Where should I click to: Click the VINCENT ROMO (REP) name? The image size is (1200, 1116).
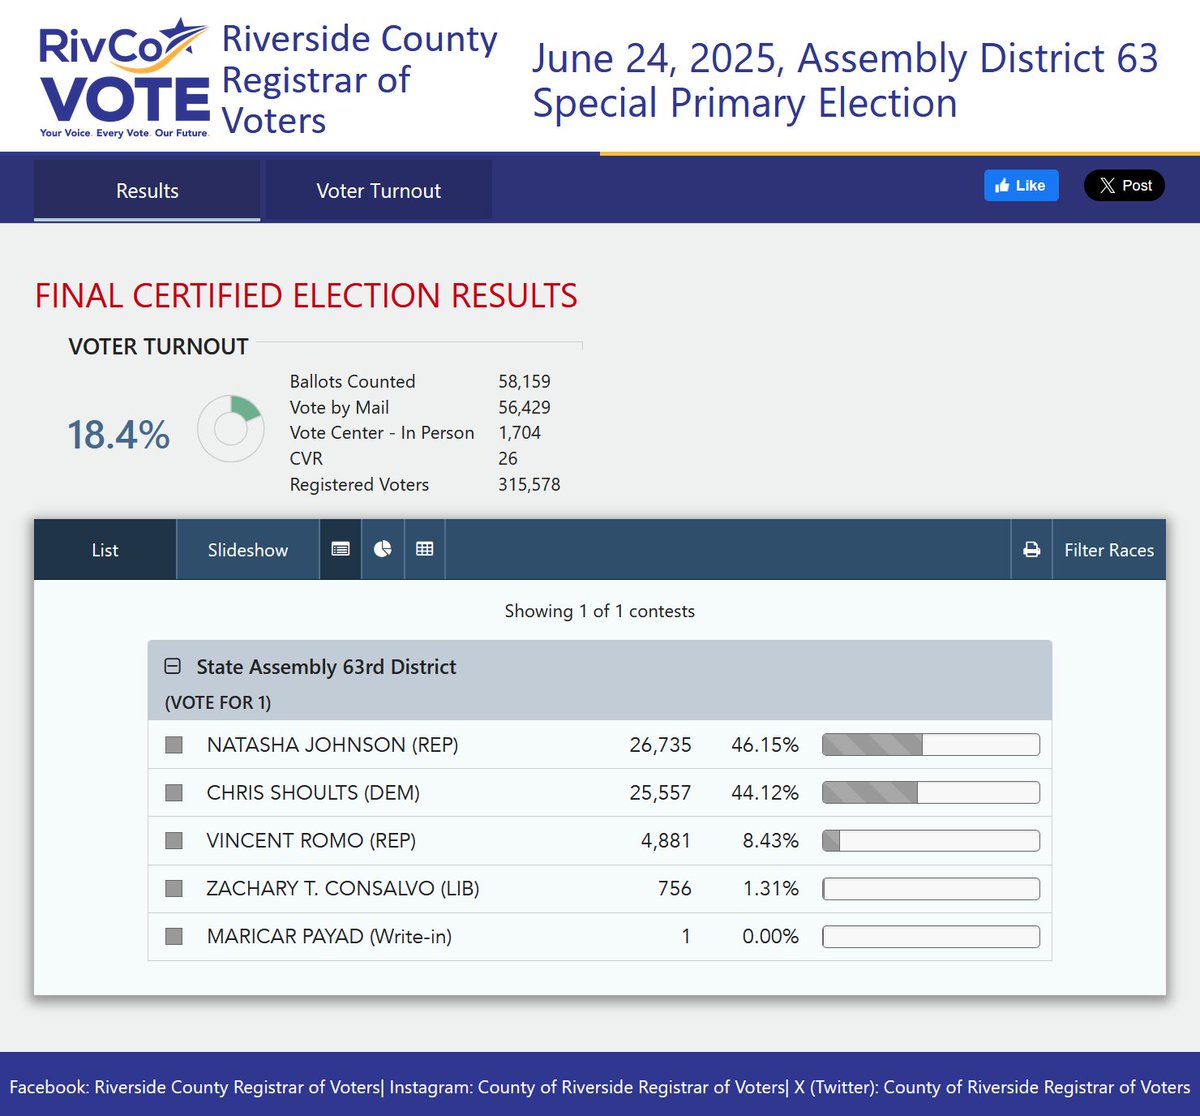tap(311, 841)
